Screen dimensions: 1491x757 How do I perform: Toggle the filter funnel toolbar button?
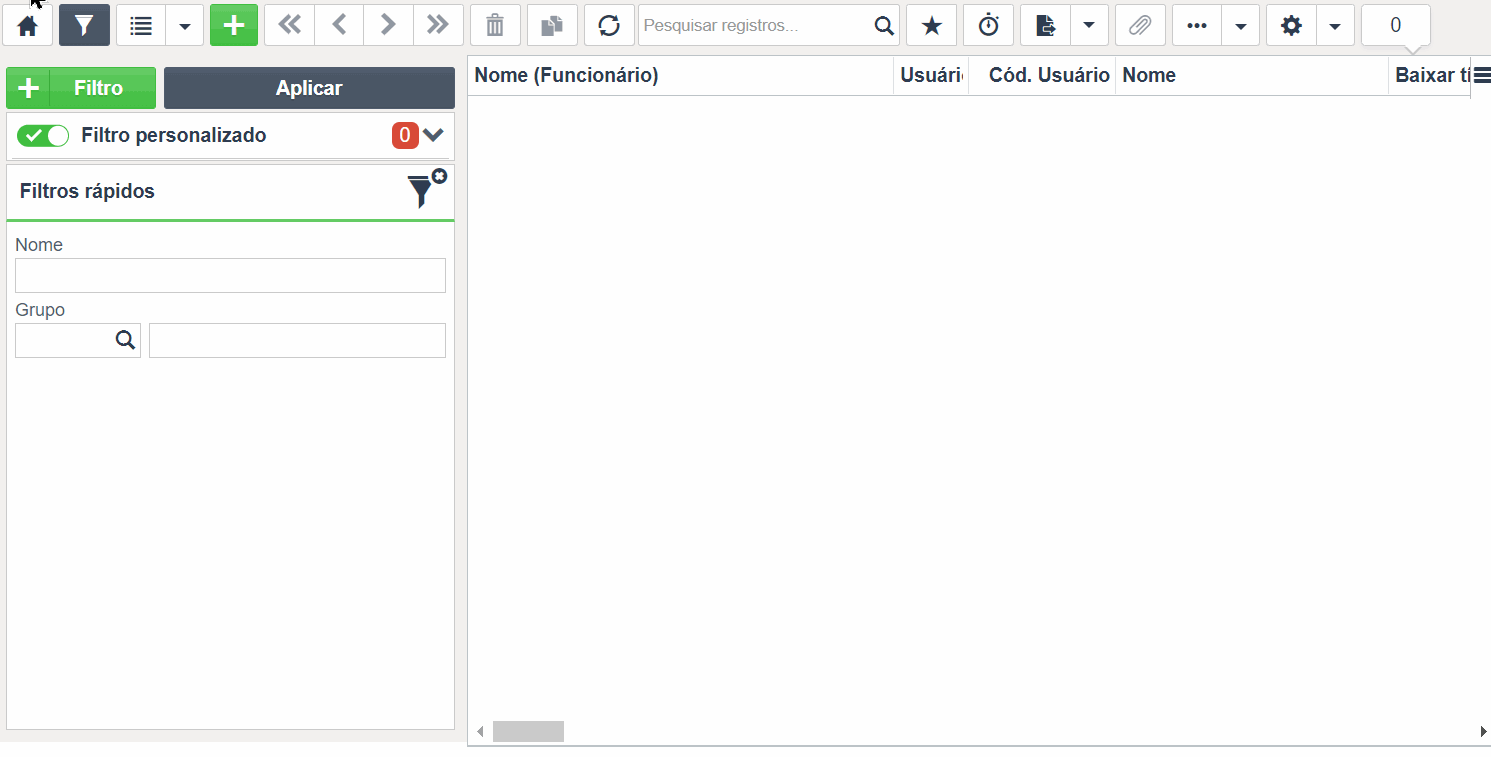point(84,26)
